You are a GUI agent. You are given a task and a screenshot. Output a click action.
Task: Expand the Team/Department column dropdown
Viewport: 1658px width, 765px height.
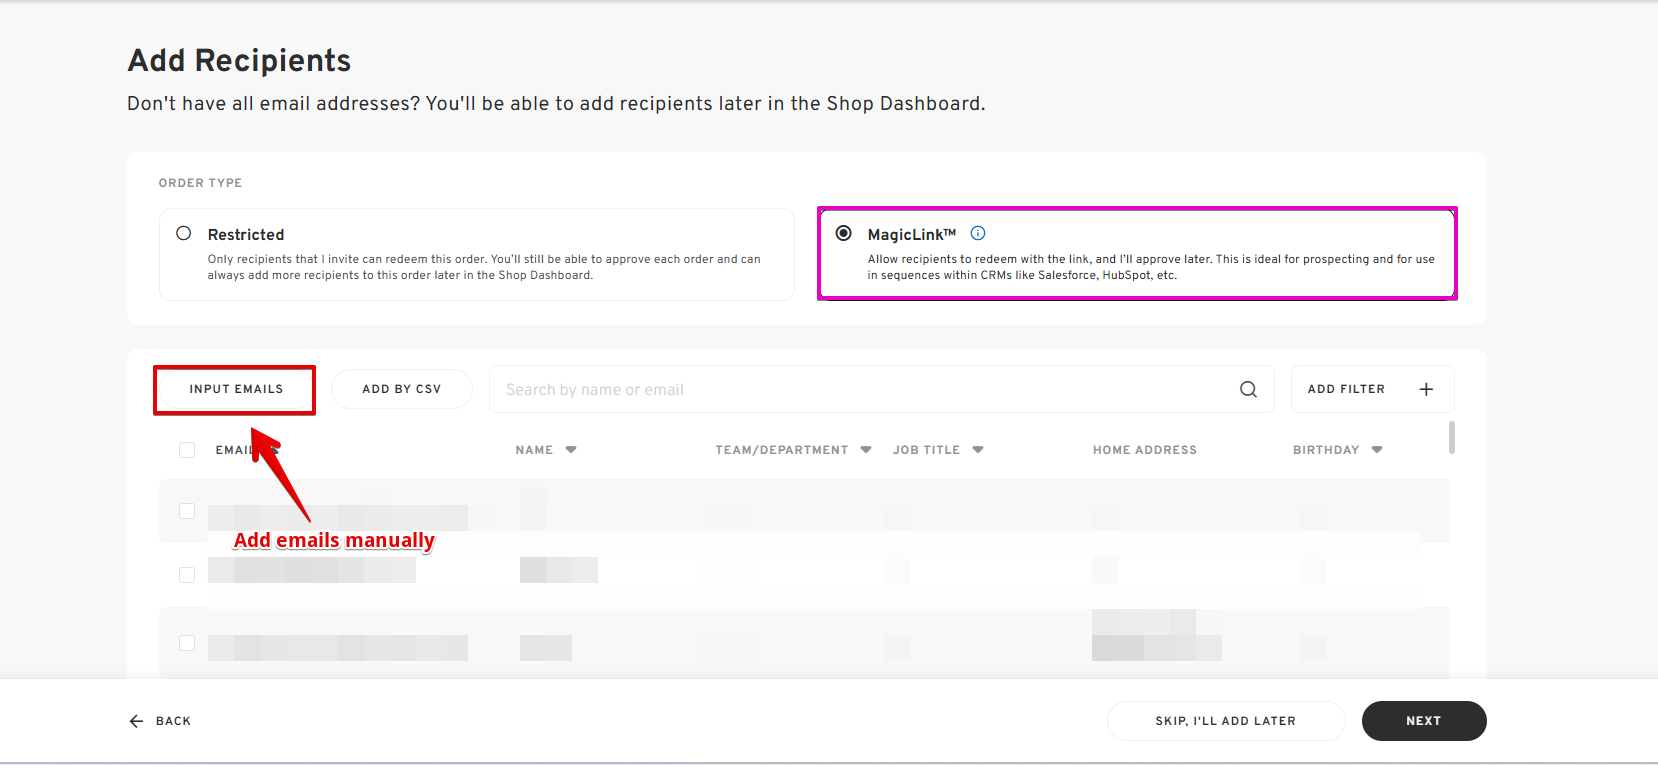[866, 450]
